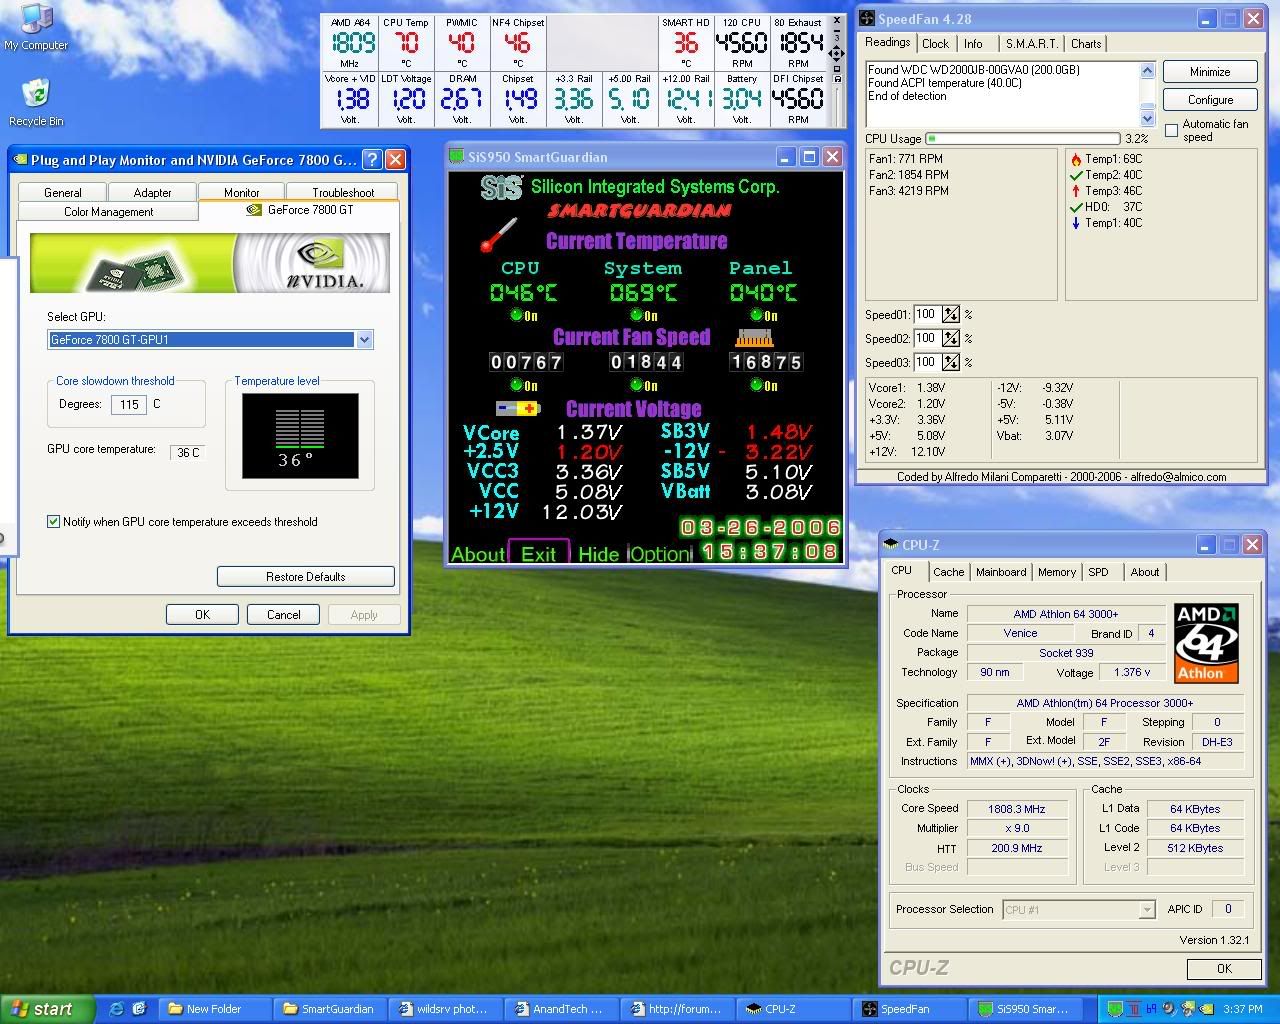1280x1024 pixels.
Task: Click the flame icon next to Temp1 69C
Action: 1076,159
